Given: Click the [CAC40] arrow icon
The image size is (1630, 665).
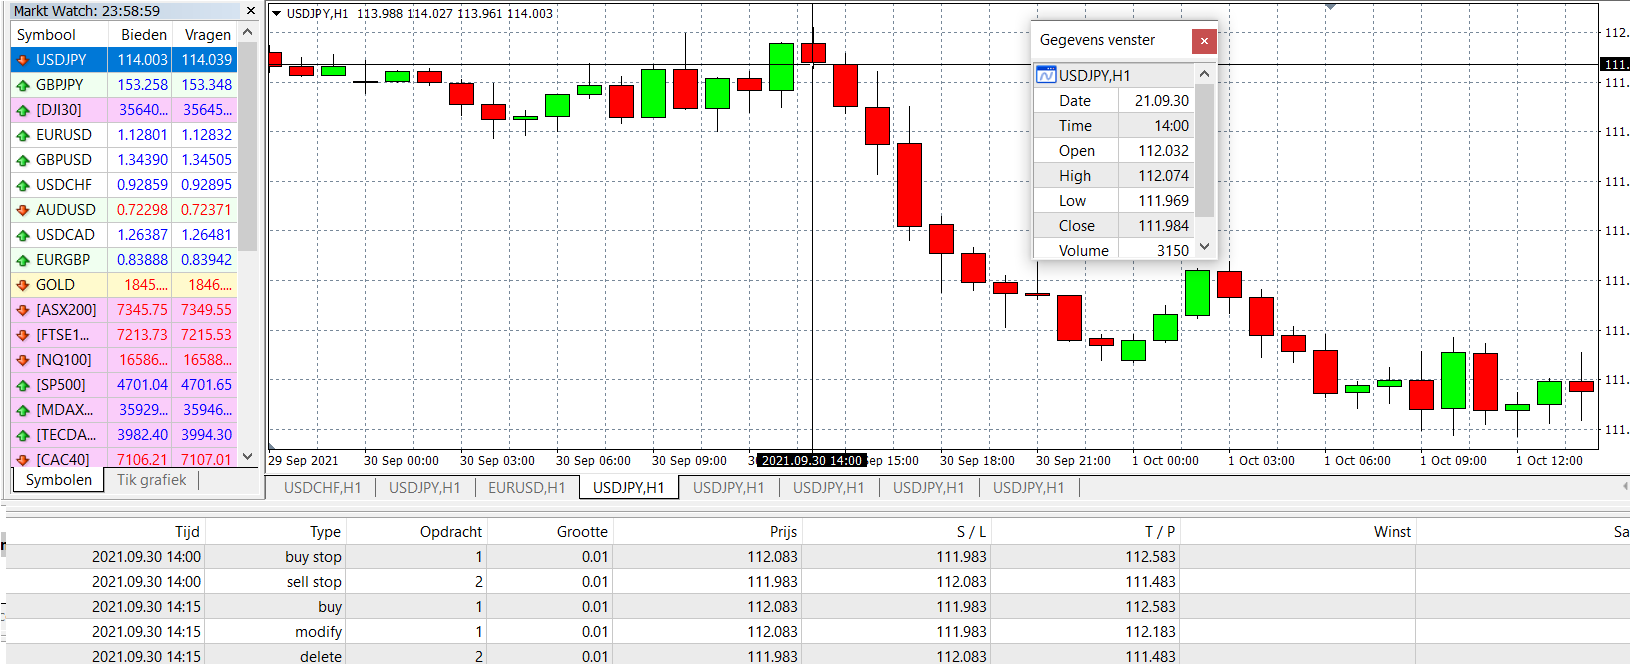Looking at the screenshot, I should click(x=23, y=460).
